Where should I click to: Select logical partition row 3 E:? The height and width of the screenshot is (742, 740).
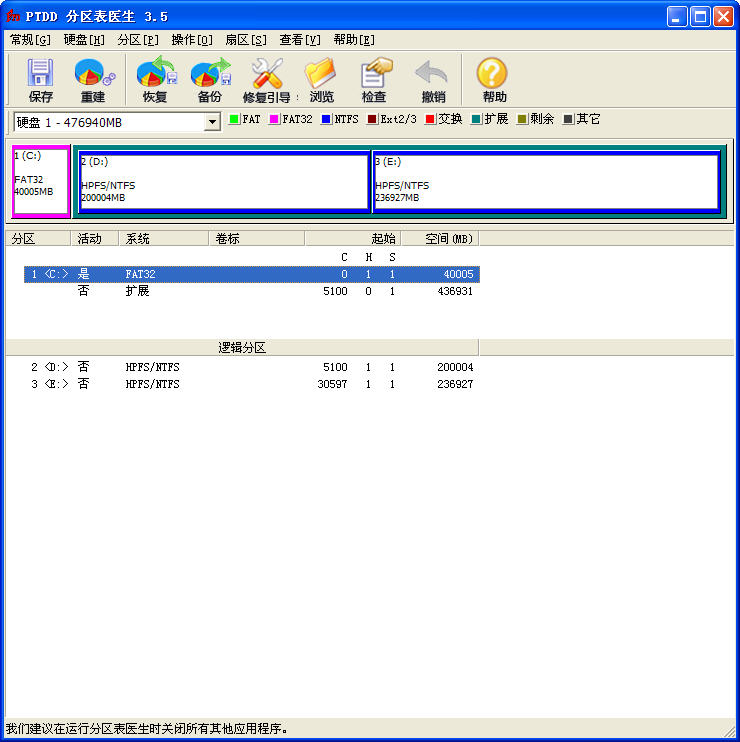tap(250, 384)
